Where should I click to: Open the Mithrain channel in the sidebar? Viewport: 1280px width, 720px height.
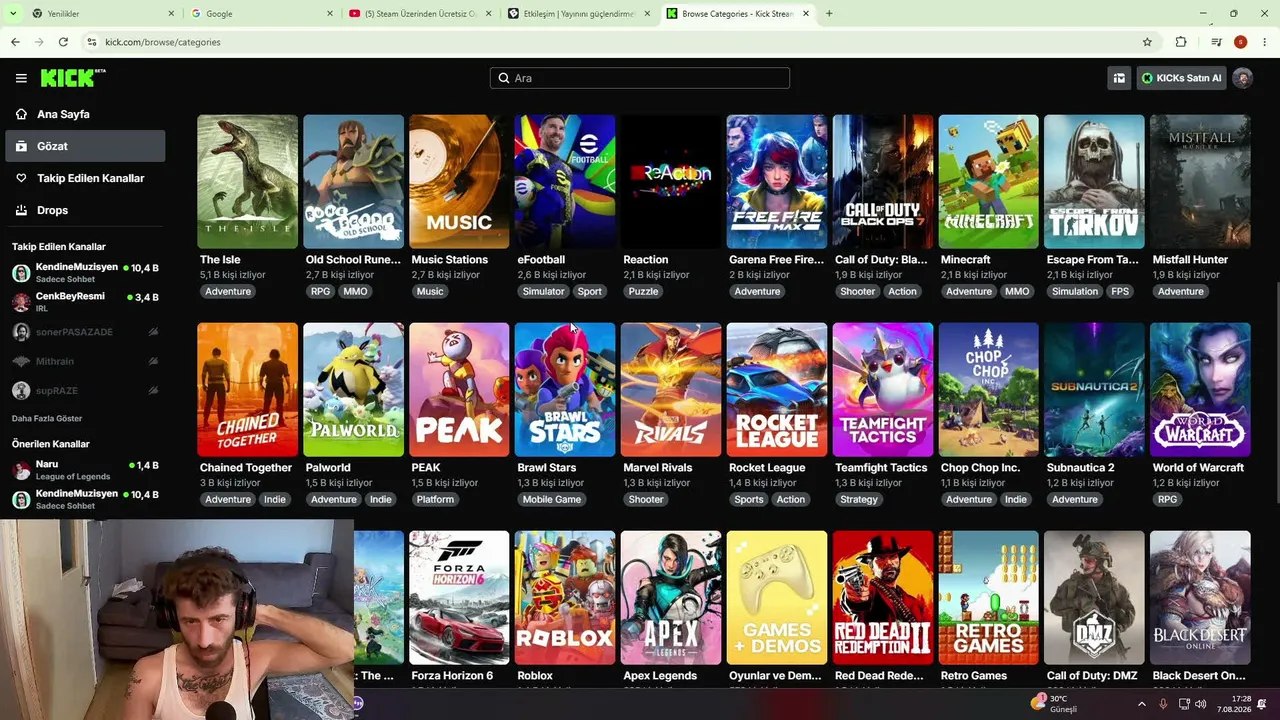85,361
